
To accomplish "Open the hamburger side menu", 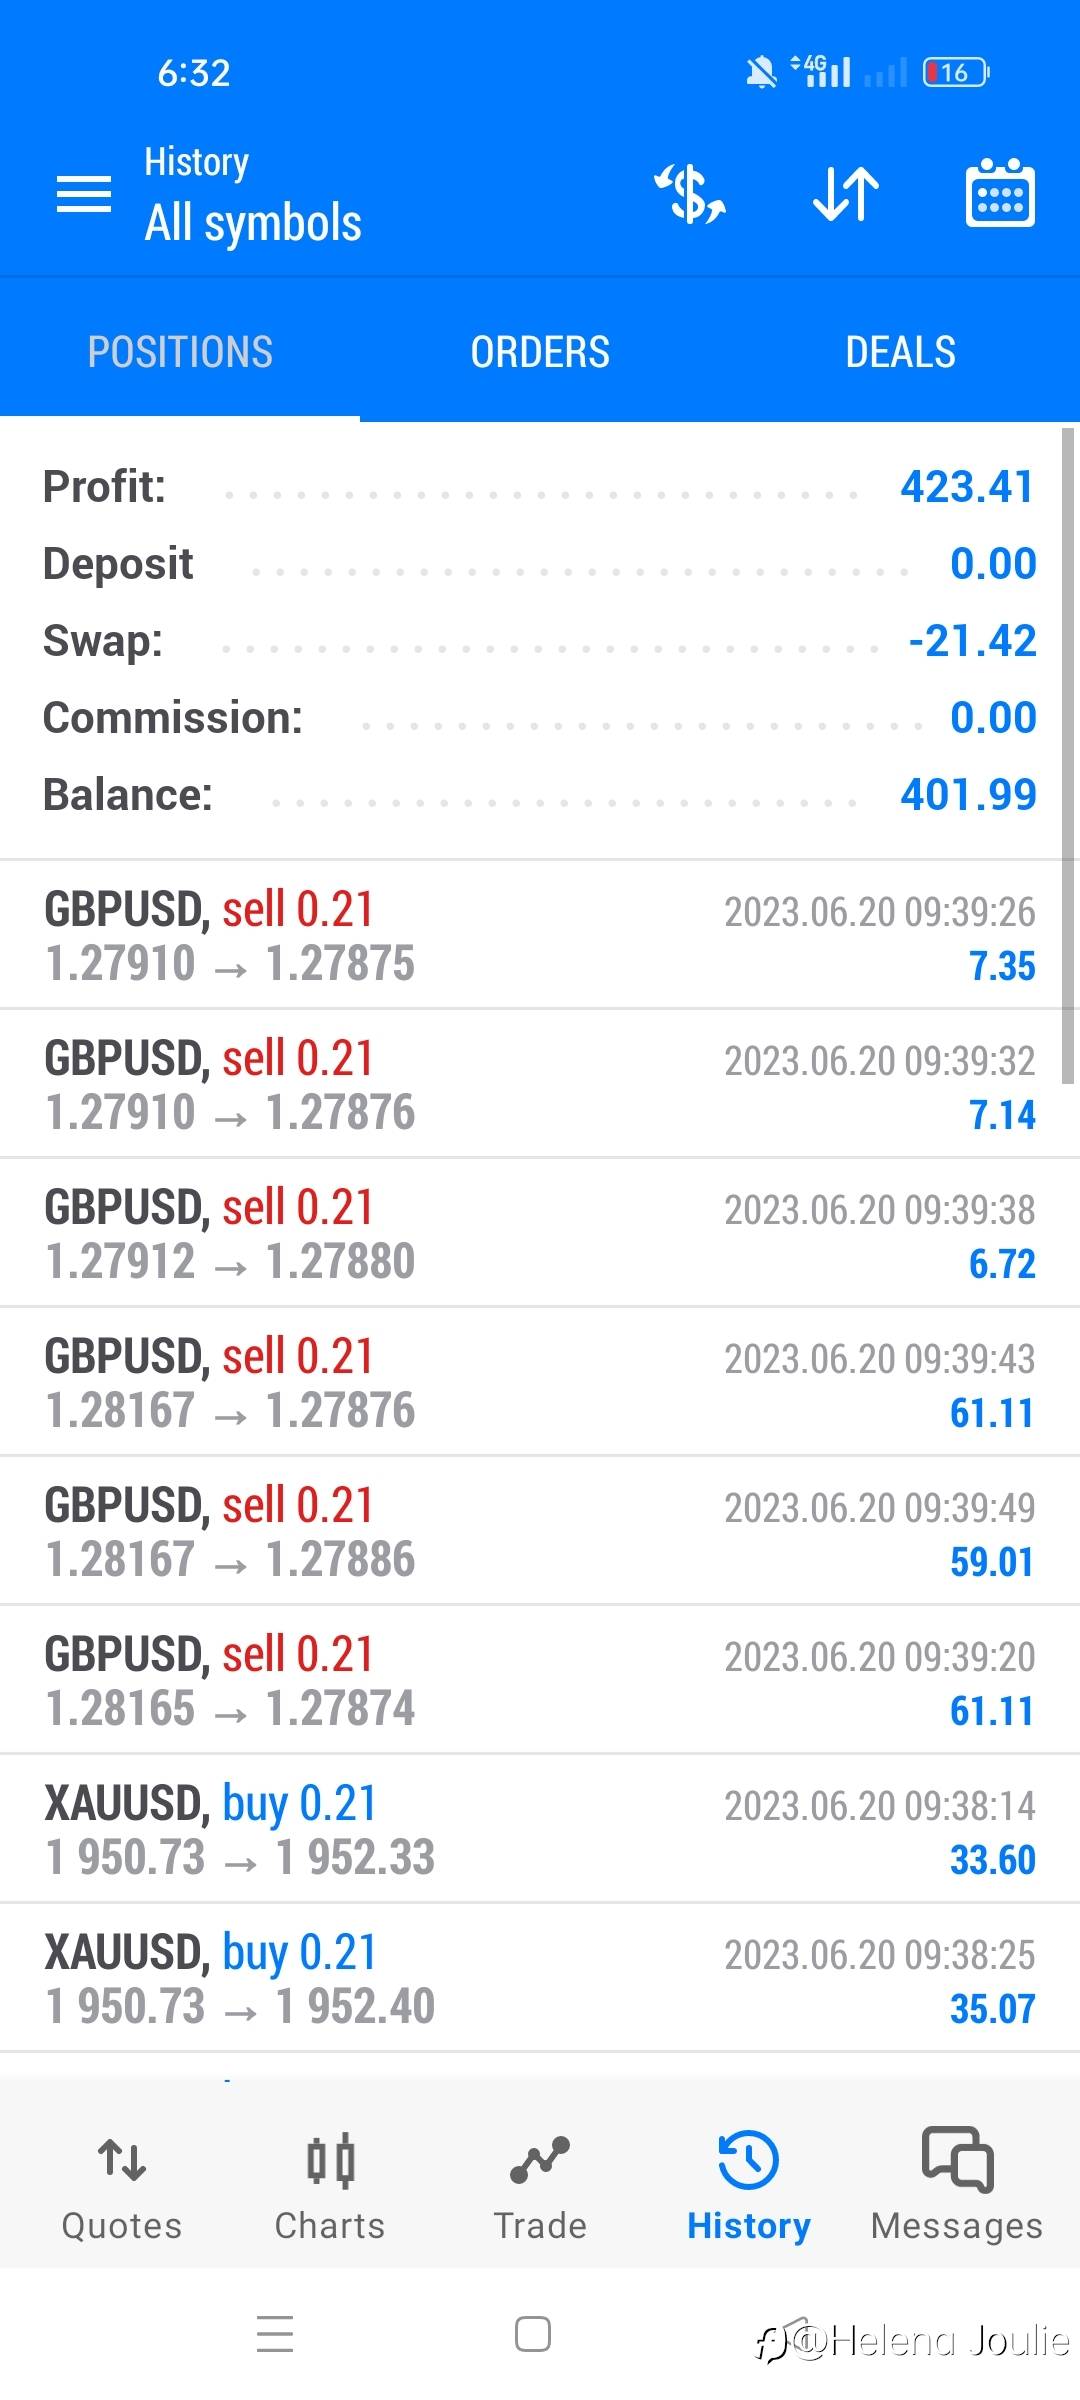I will pyautogui.click(x=84, y=194).
